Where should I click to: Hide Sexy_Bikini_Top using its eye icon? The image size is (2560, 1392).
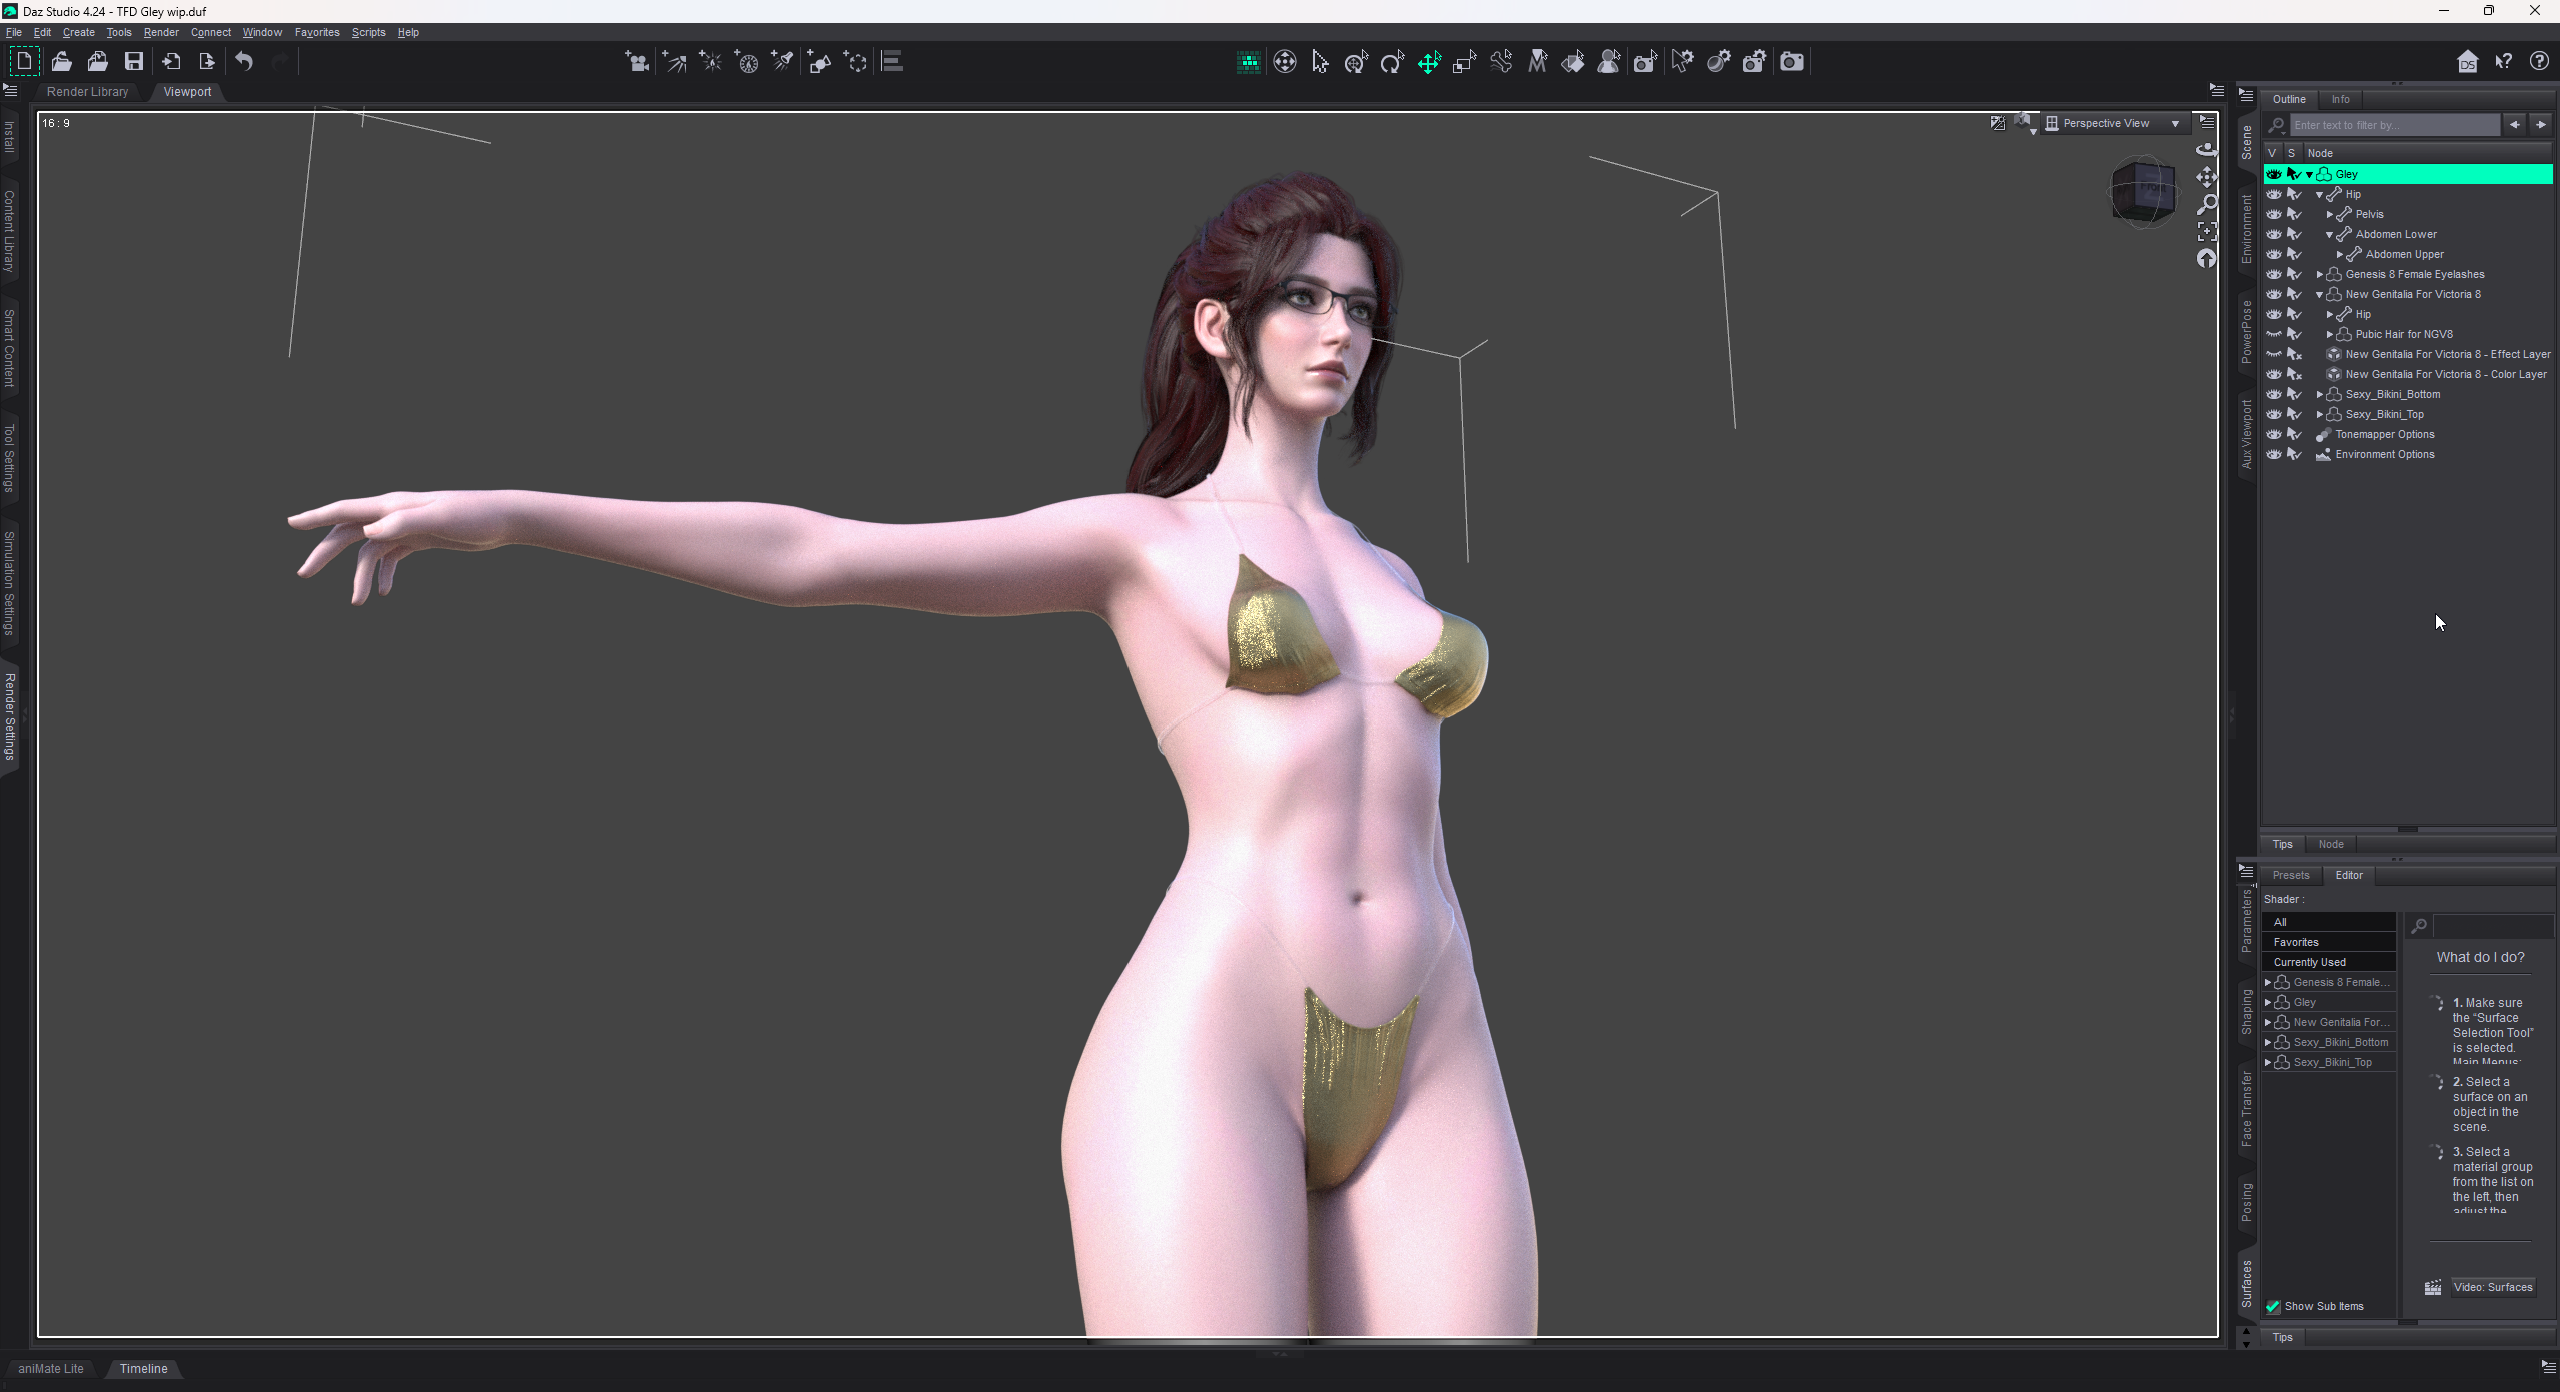click(x=2273, y=414)
